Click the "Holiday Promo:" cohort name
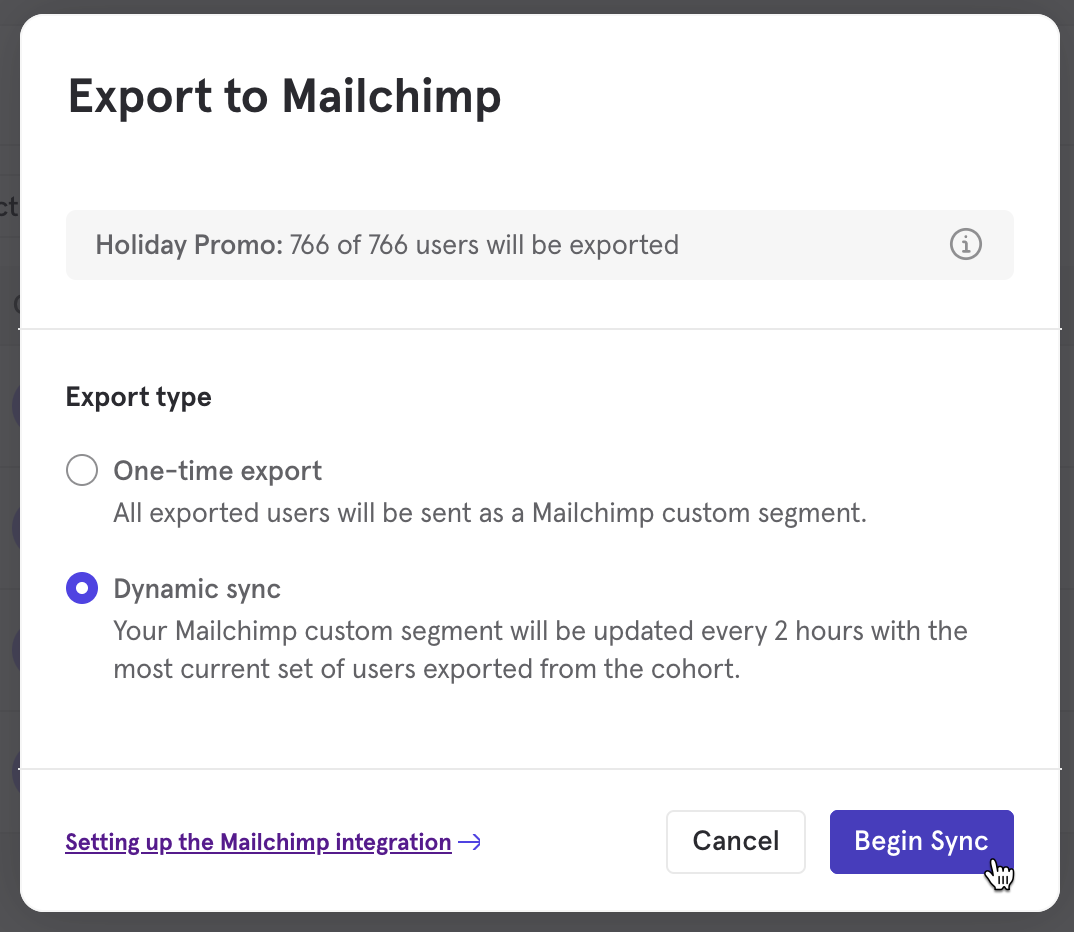 pos(189,245)
